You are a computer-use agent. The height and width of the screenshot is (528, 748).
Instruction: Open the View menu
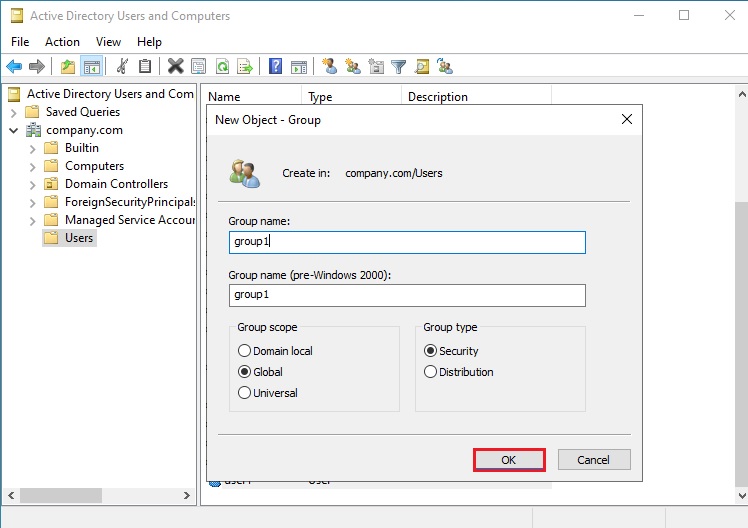pyautogui.click(x=108, y=42)
